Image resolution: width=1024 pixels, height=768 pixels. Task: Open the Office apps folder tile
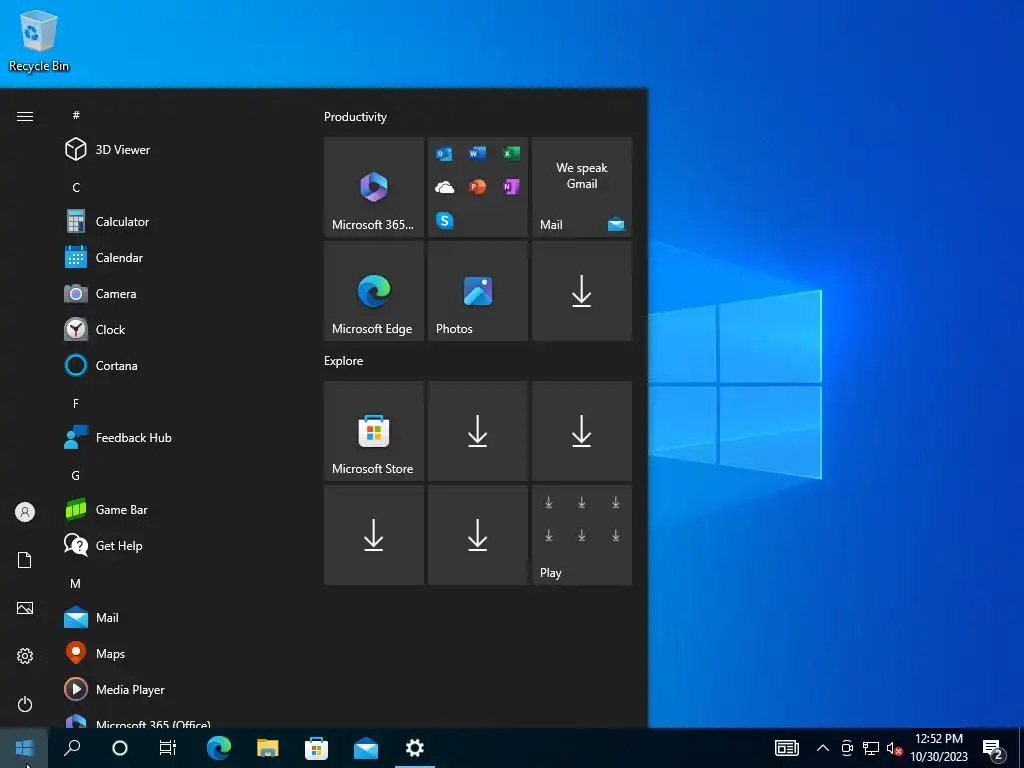click(x=477, y=187)
